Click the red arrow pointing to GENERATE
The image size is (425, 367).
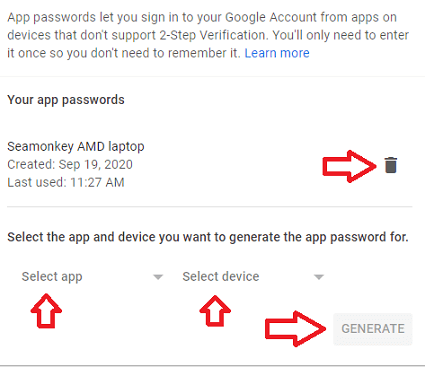click(x=295, y=329)
